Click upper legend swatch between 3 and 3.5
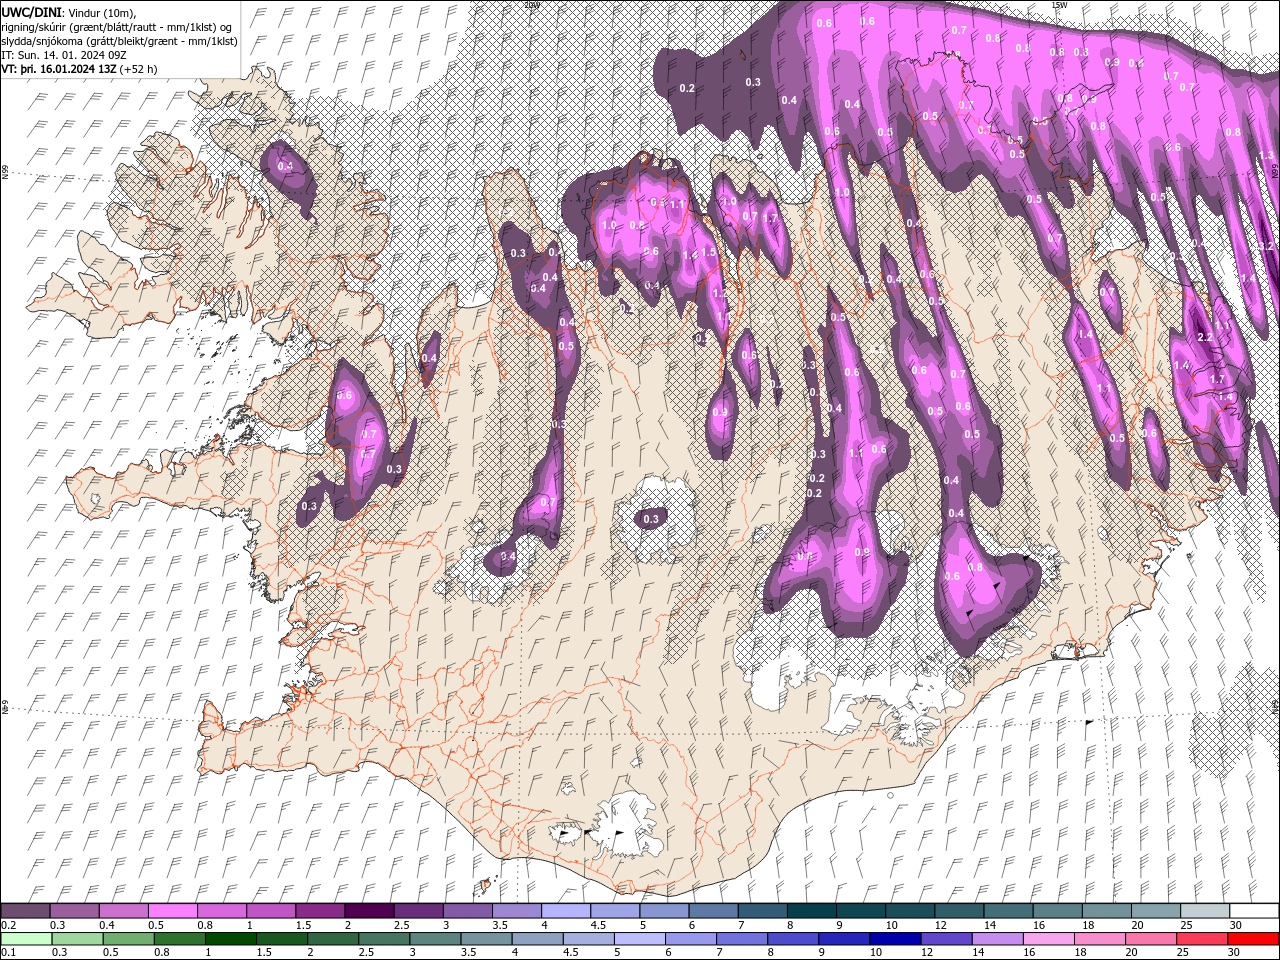The image size is (1280, 960). [x=467, y=911]
